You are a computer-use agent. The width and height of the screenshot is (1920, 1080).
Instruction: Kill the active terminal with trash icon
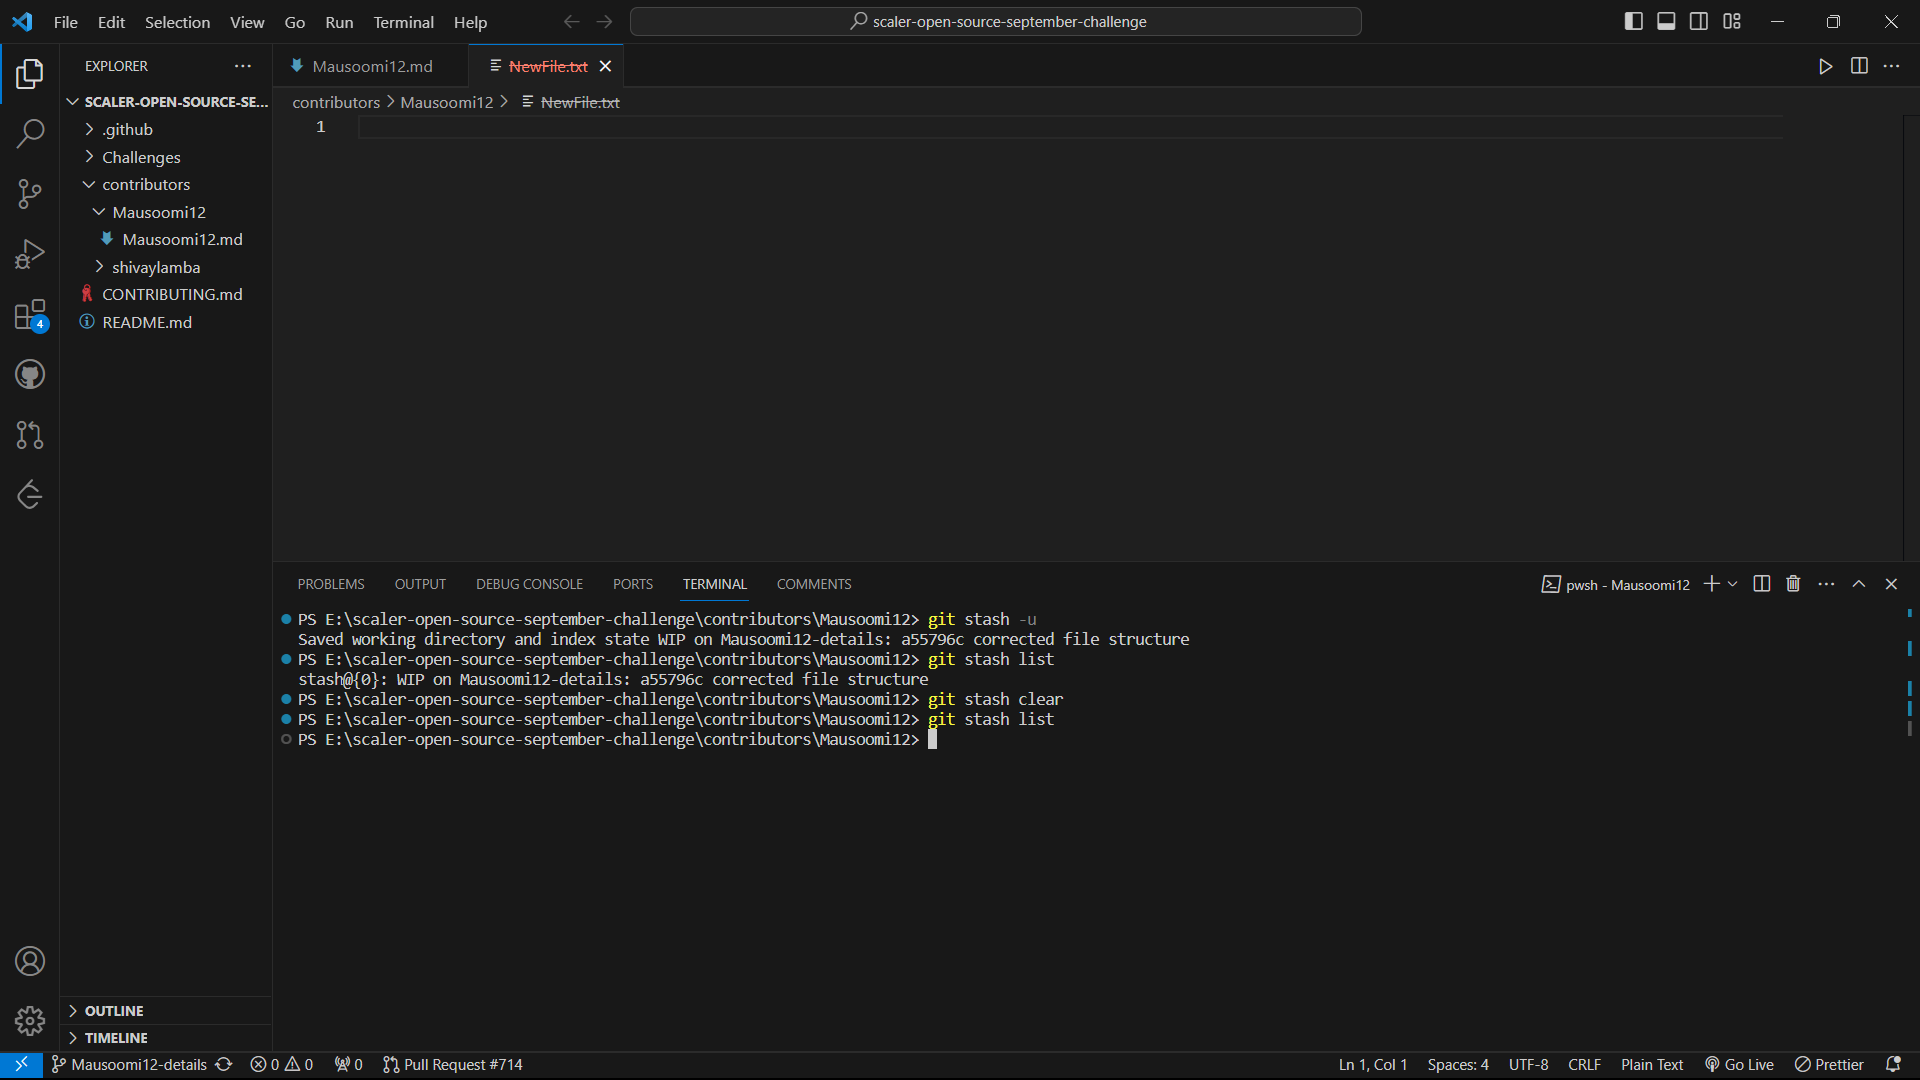coord(1792,583)
